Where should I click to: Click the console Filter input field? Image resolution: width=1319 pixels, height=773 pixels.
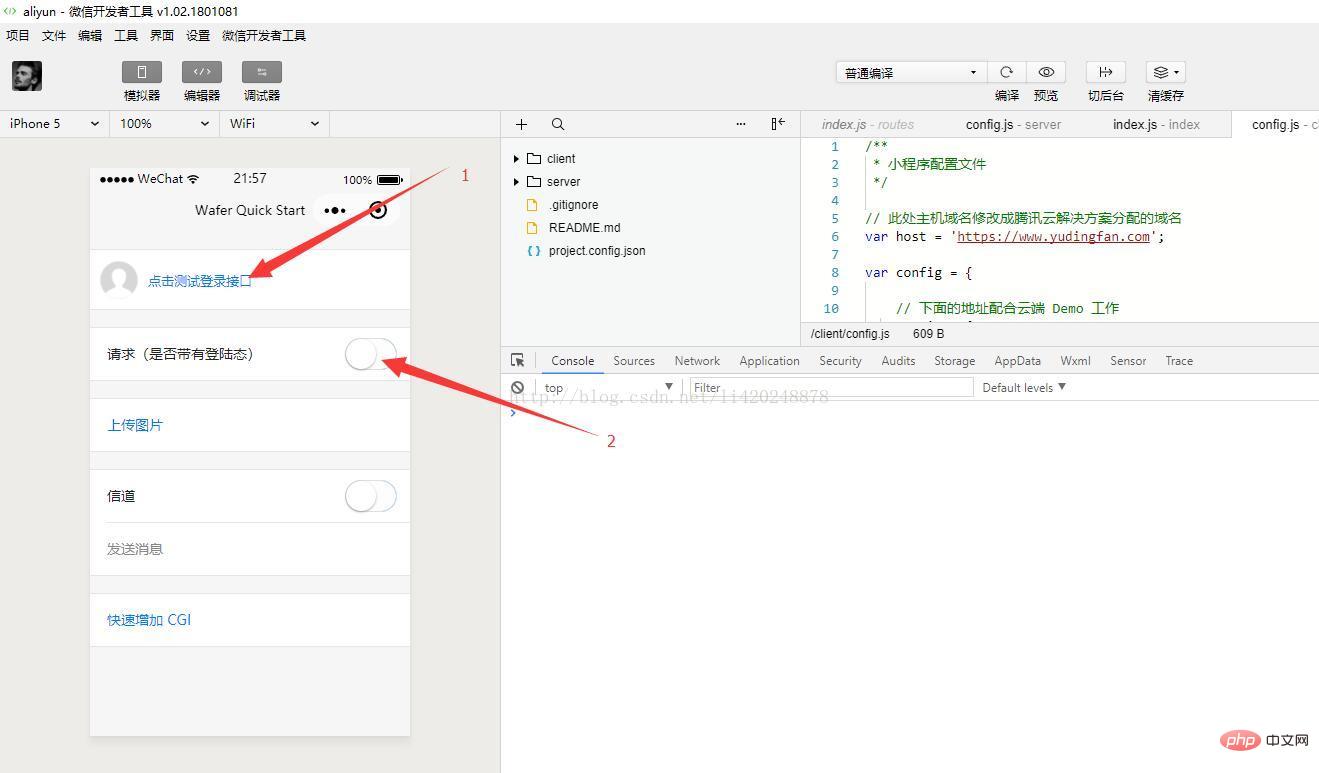click(x=831, y=387)
